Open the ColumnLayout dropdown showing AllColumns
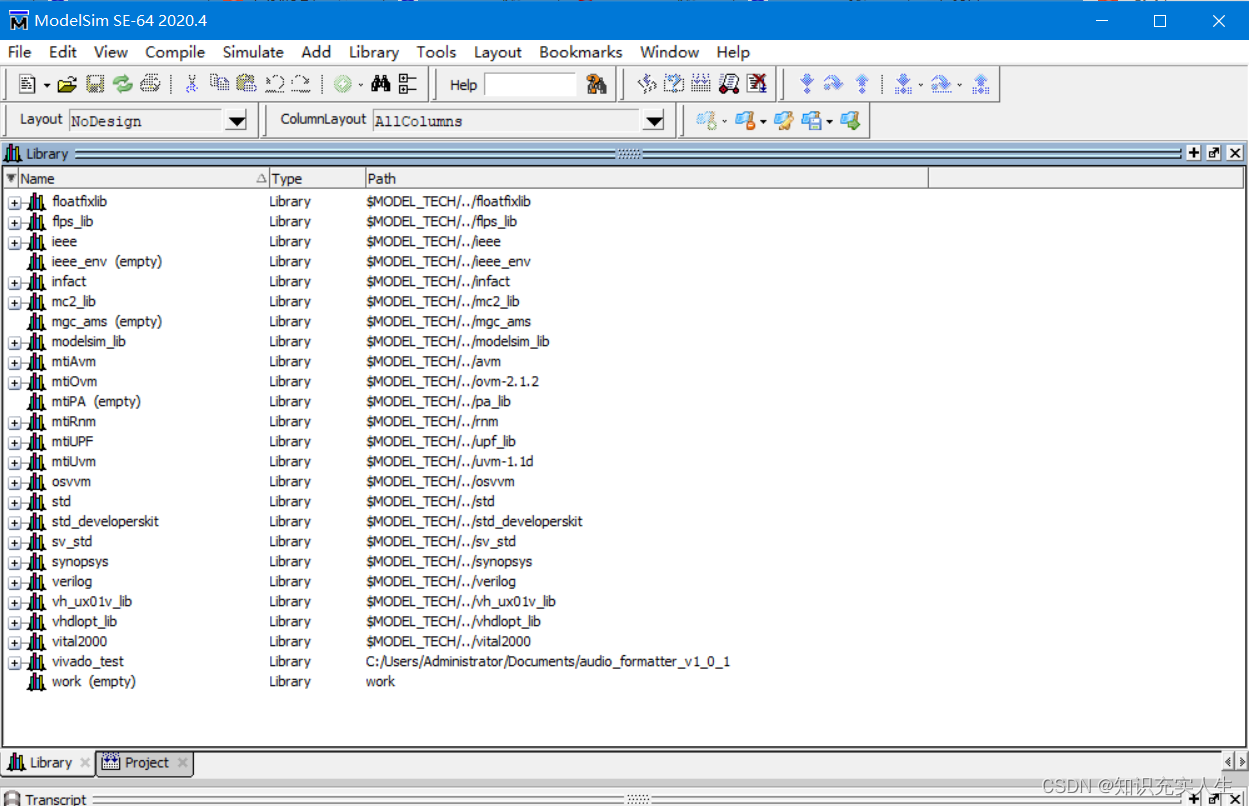 654,121
